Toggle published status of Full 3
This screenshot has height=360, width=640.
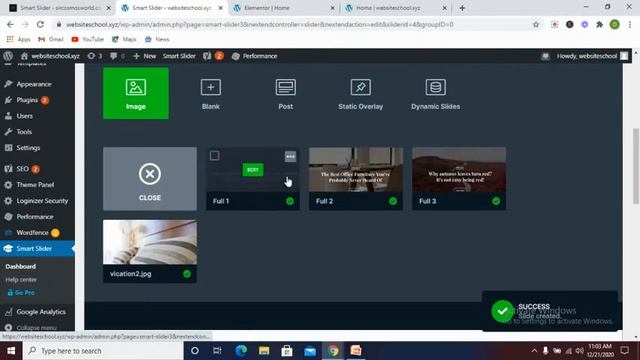[x=496, y=201]
